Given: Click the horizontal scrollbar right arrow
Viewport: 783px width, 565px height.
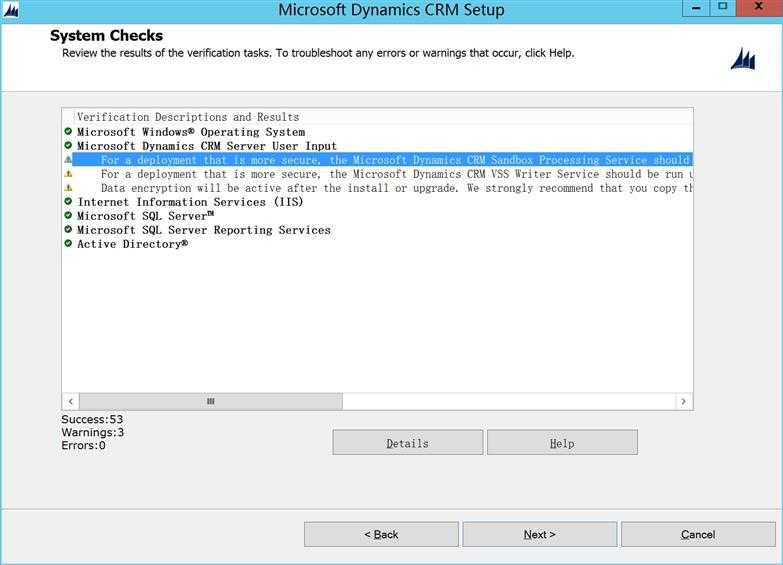Looking at the screenshot, I should click(x=684, y=402).
